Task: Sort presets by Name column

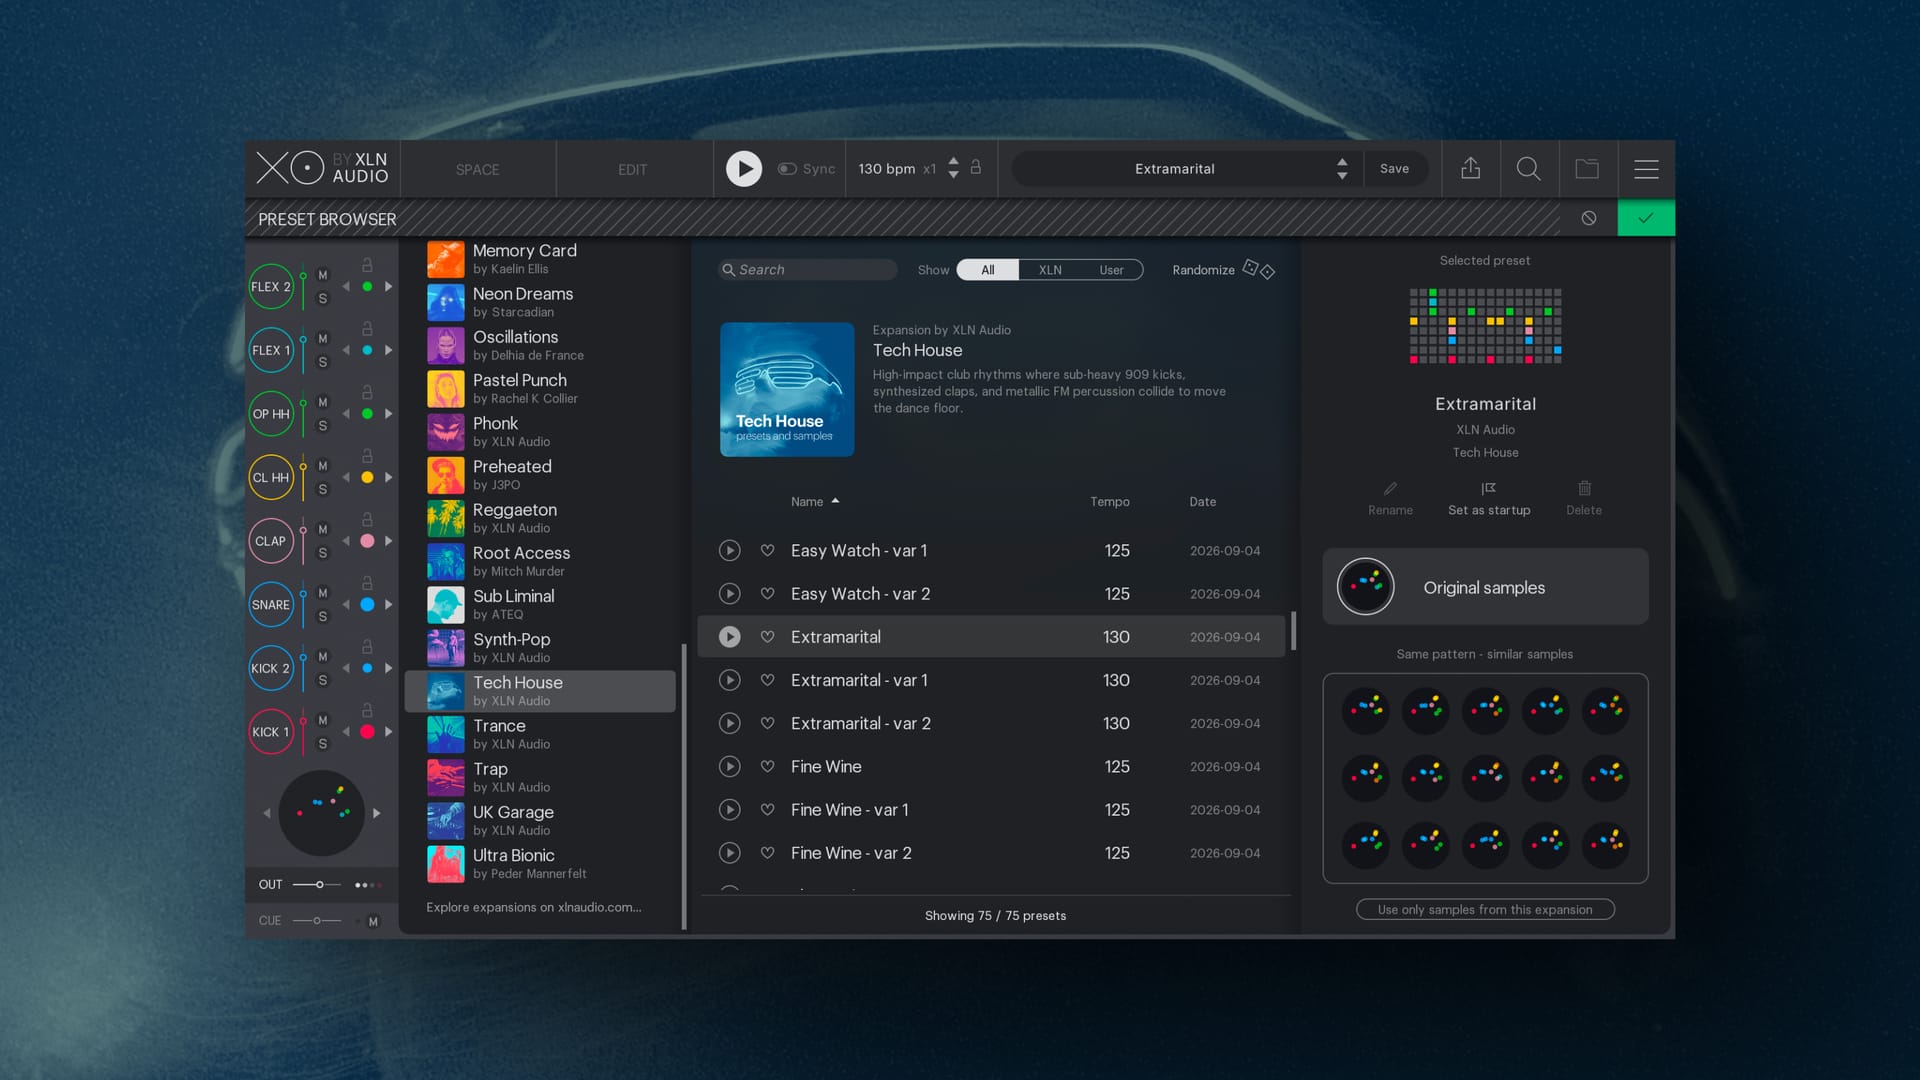Action: pos(815,501)
